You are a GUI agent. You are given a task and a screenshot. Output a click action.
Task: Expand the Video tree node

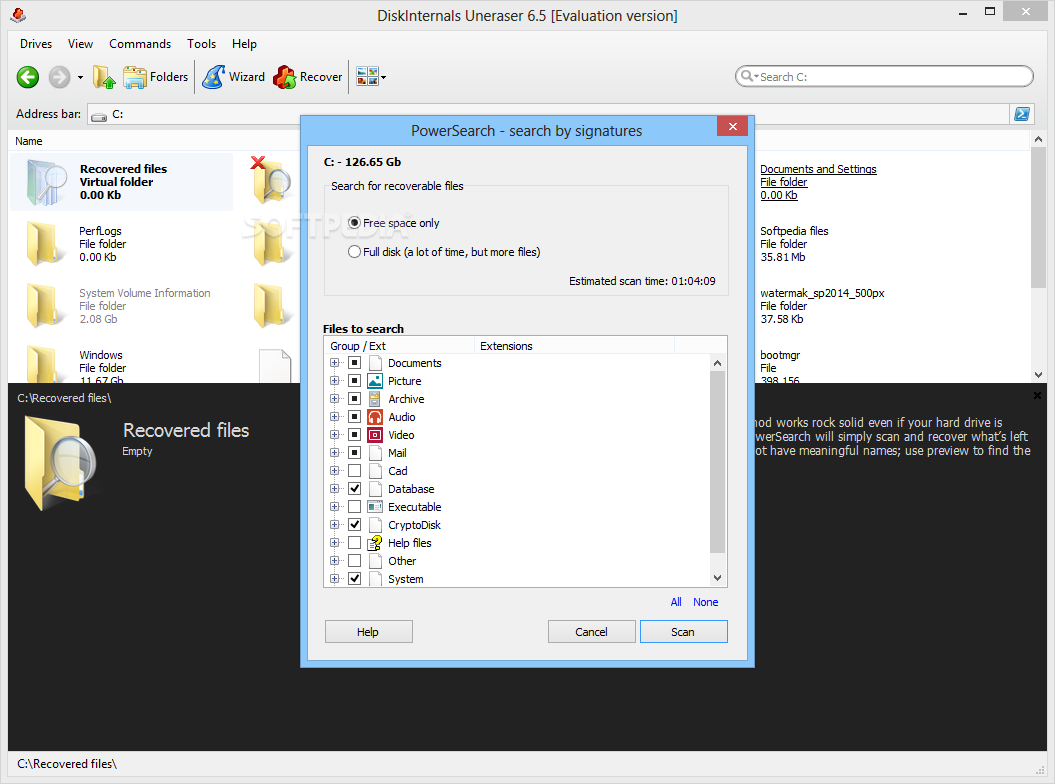click(334, 435)
